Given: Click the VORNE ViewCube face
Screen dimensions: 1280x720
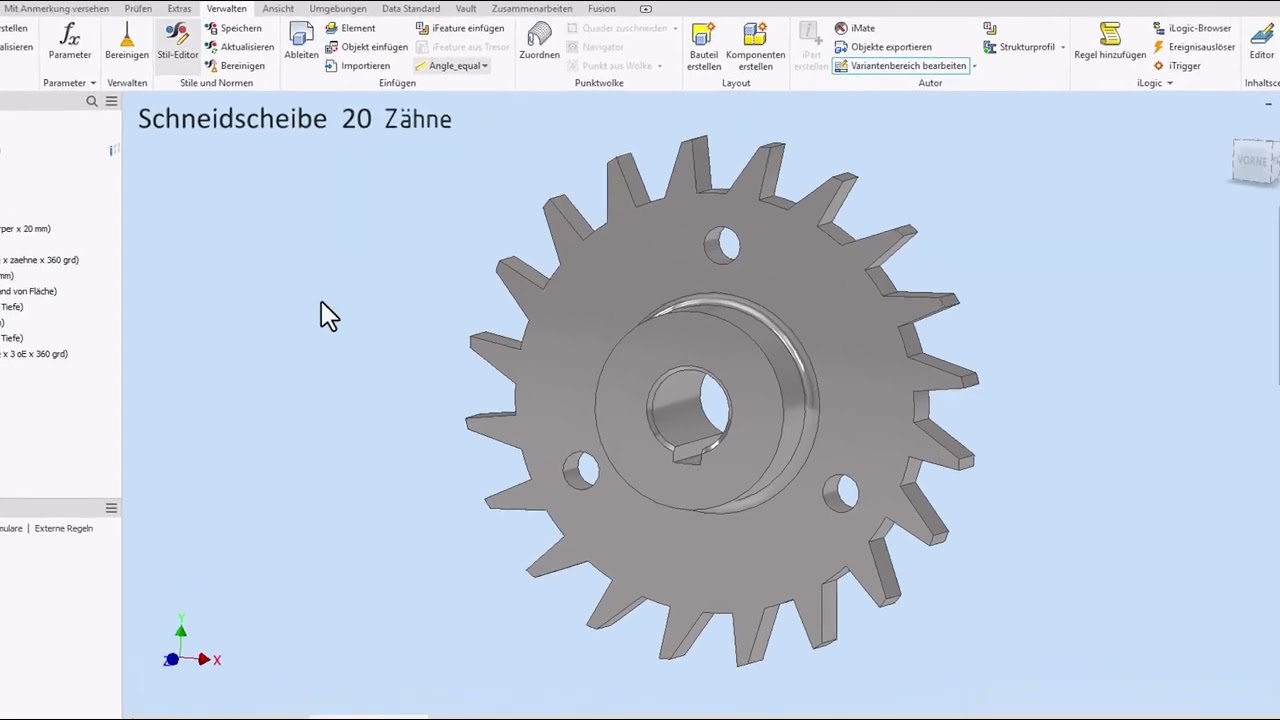Looking at the screenshot, I should click(x=1254, y=161).
